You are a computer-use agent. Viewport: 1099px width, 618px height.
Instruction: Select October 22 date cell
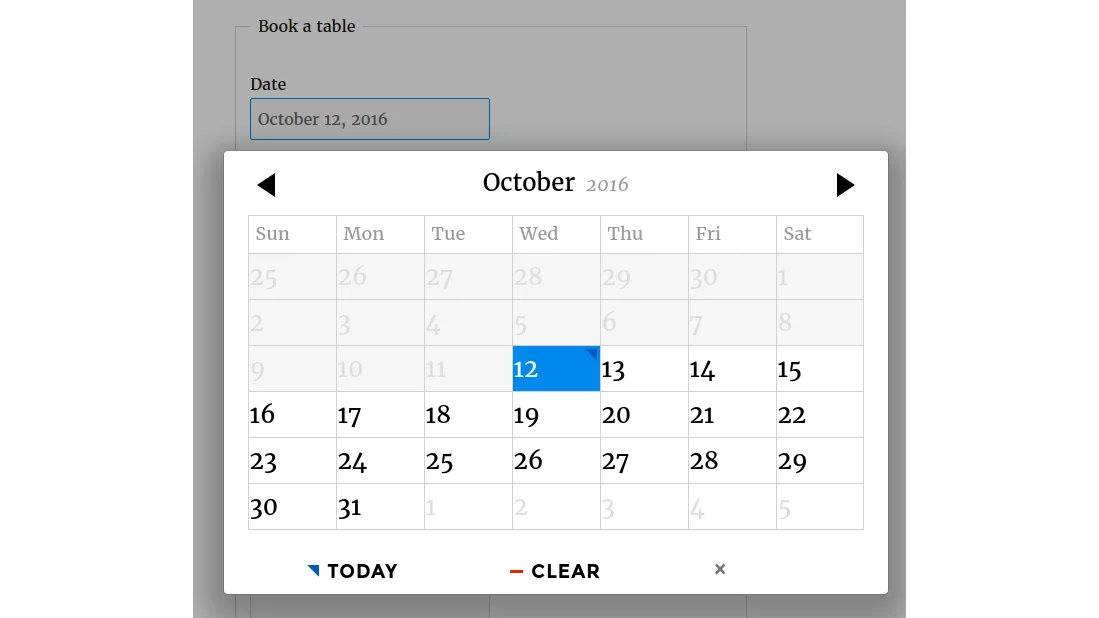tap(820, 415)
